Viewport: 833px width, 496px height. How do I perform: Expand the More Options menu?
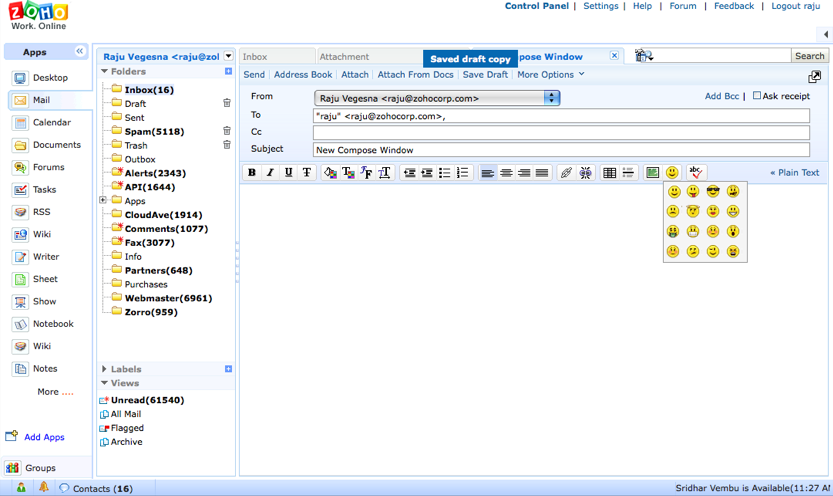pyautogui.click(x=550, y=74)
